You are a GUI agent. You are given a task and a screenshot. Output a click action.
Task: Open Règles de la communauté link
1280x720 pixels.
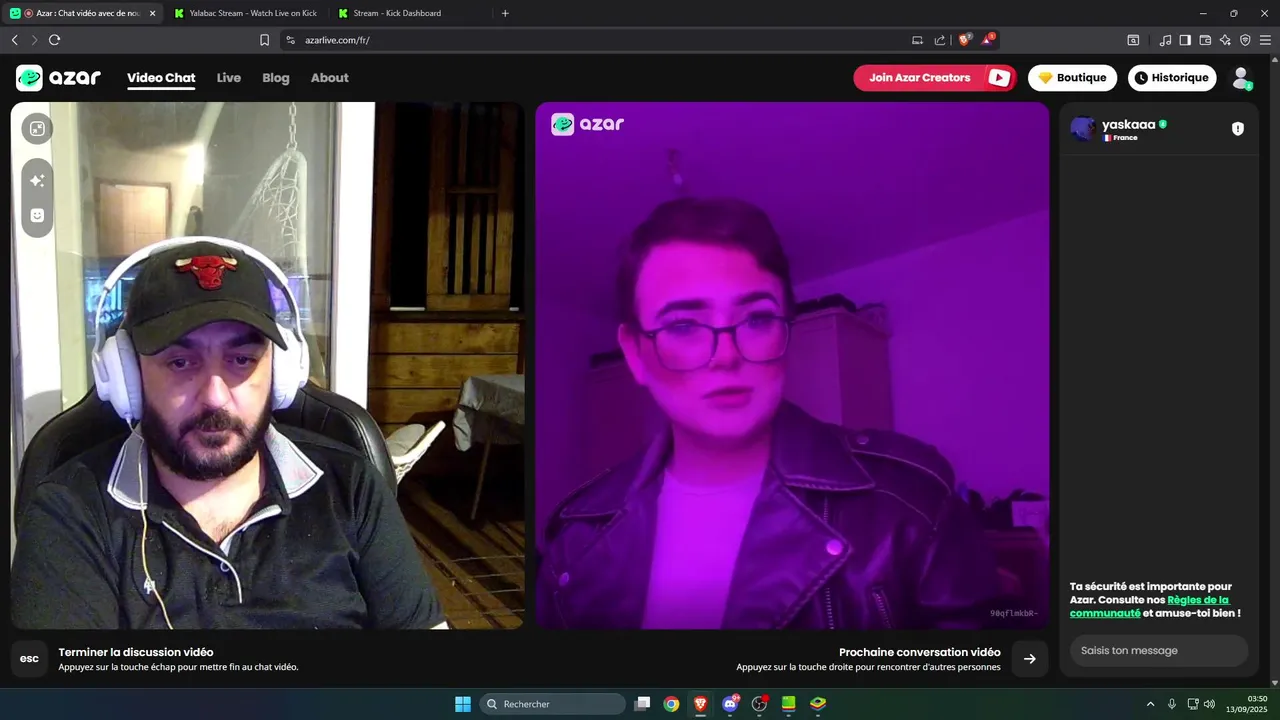(x=1150, y=606)
